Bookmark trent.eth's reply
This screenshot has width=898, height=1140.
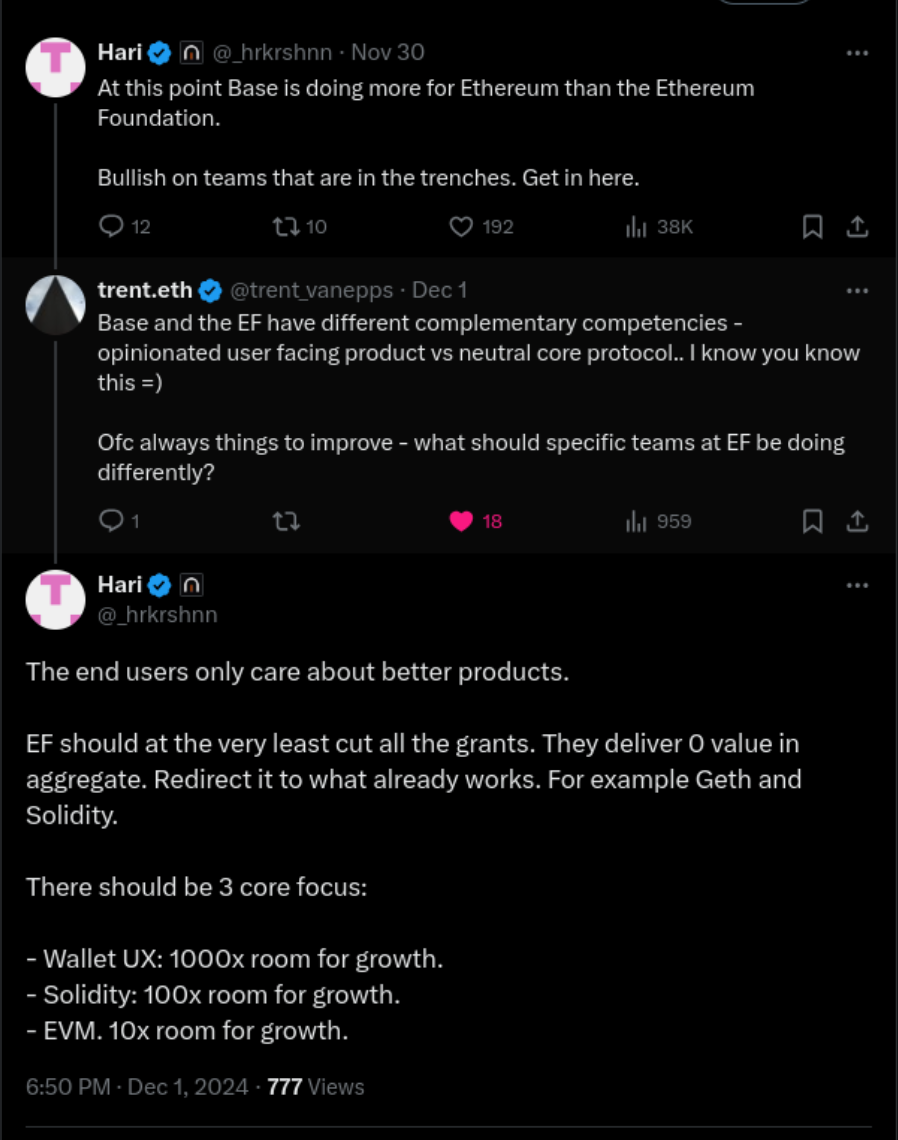813,521
